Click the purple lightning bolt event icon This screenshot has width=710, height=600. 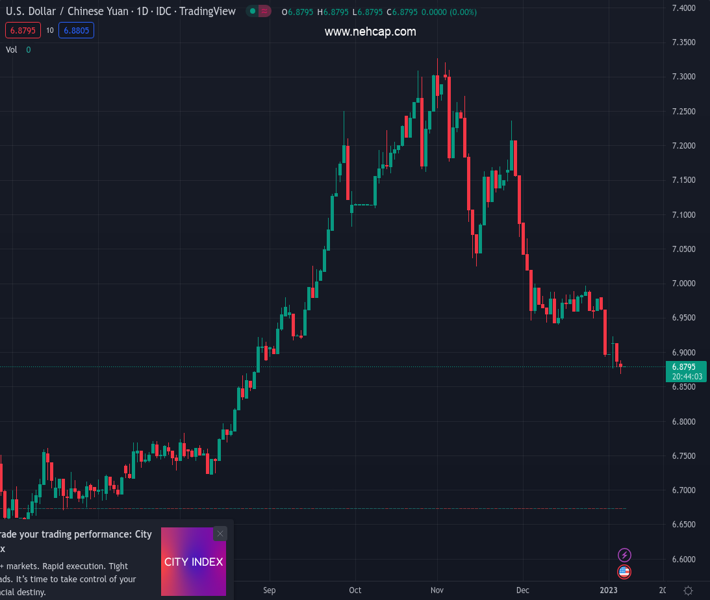click(x=624, y=555)
